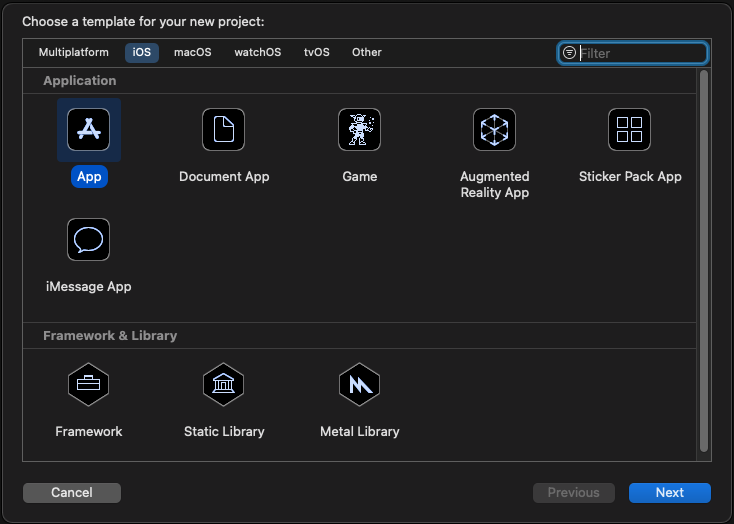Click the "Static Library" label
The image size is (734, 524).
(x=224, y=431)
